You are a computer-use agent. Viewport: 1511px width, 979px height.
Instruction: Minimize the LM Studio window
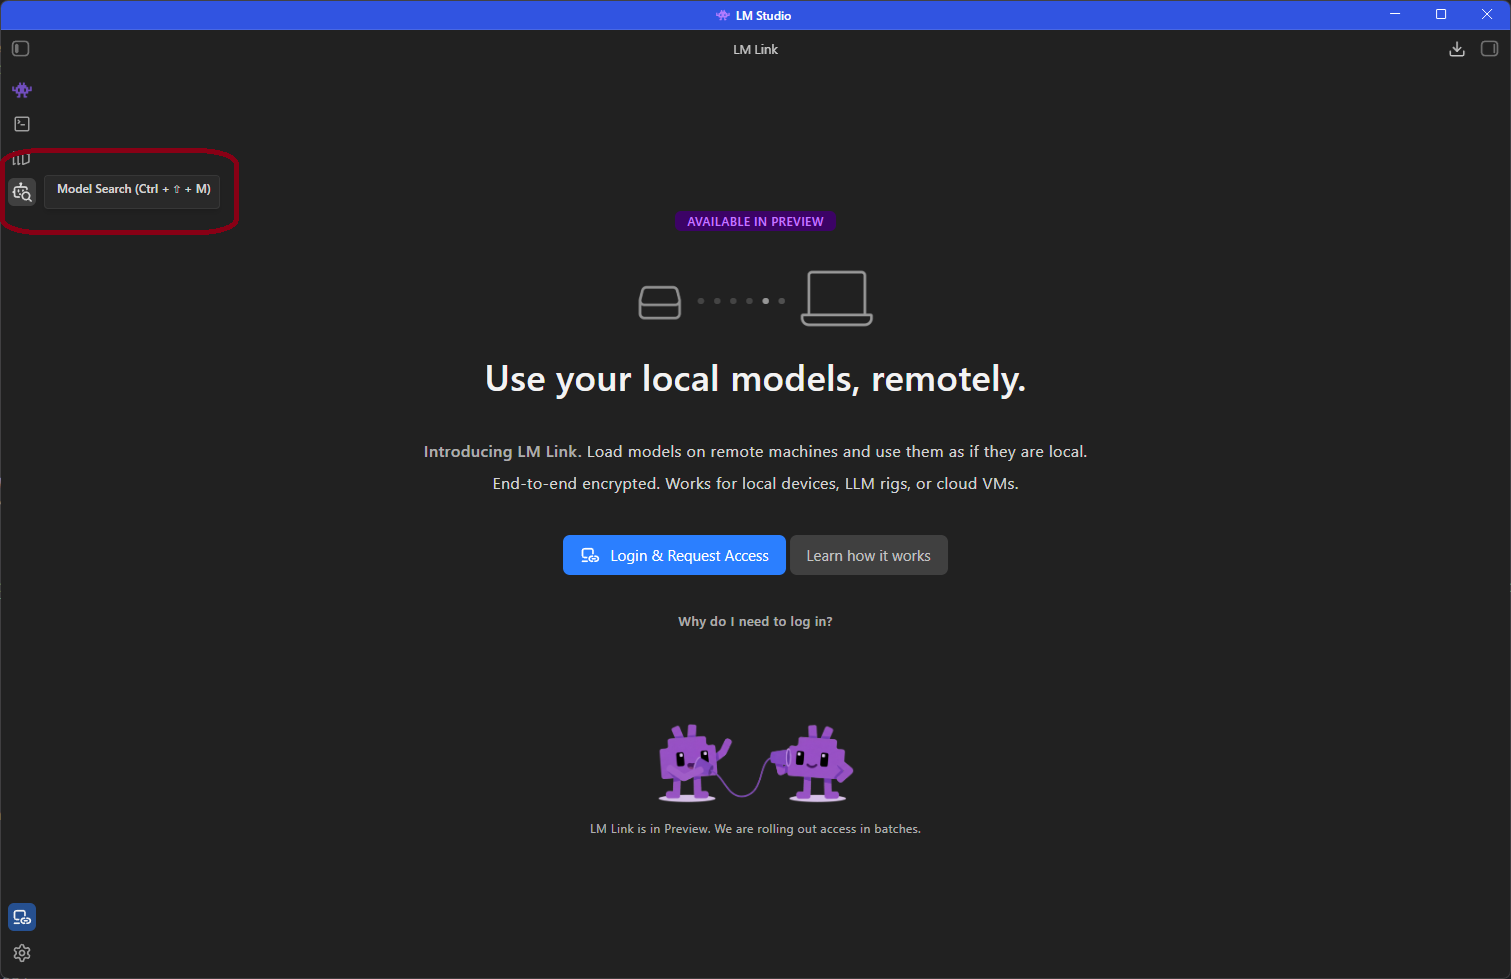click(x=1395, y=14)
